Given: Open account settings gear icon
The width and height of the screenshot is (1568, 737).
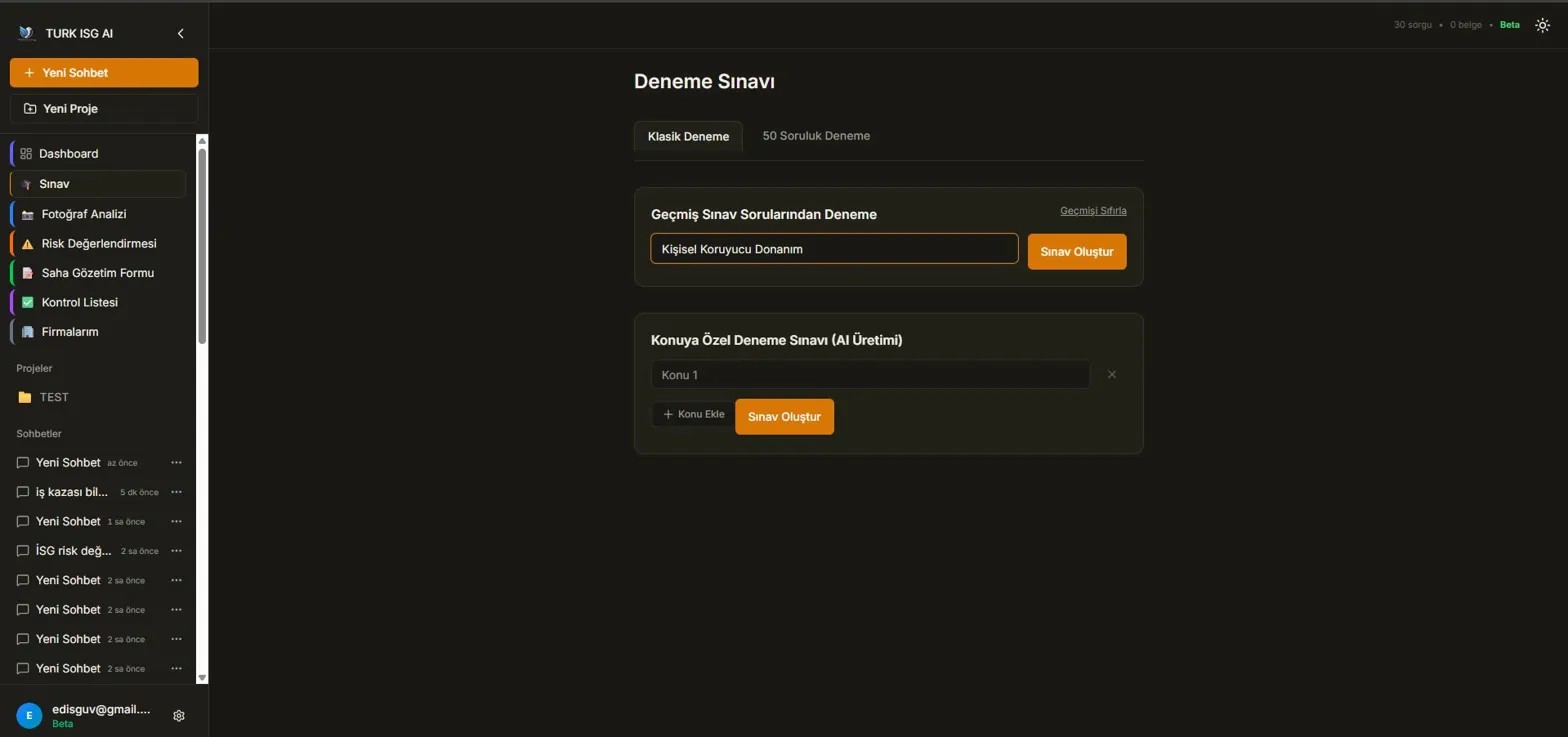Looking at the screenshot, I should (x=179, y=715).
